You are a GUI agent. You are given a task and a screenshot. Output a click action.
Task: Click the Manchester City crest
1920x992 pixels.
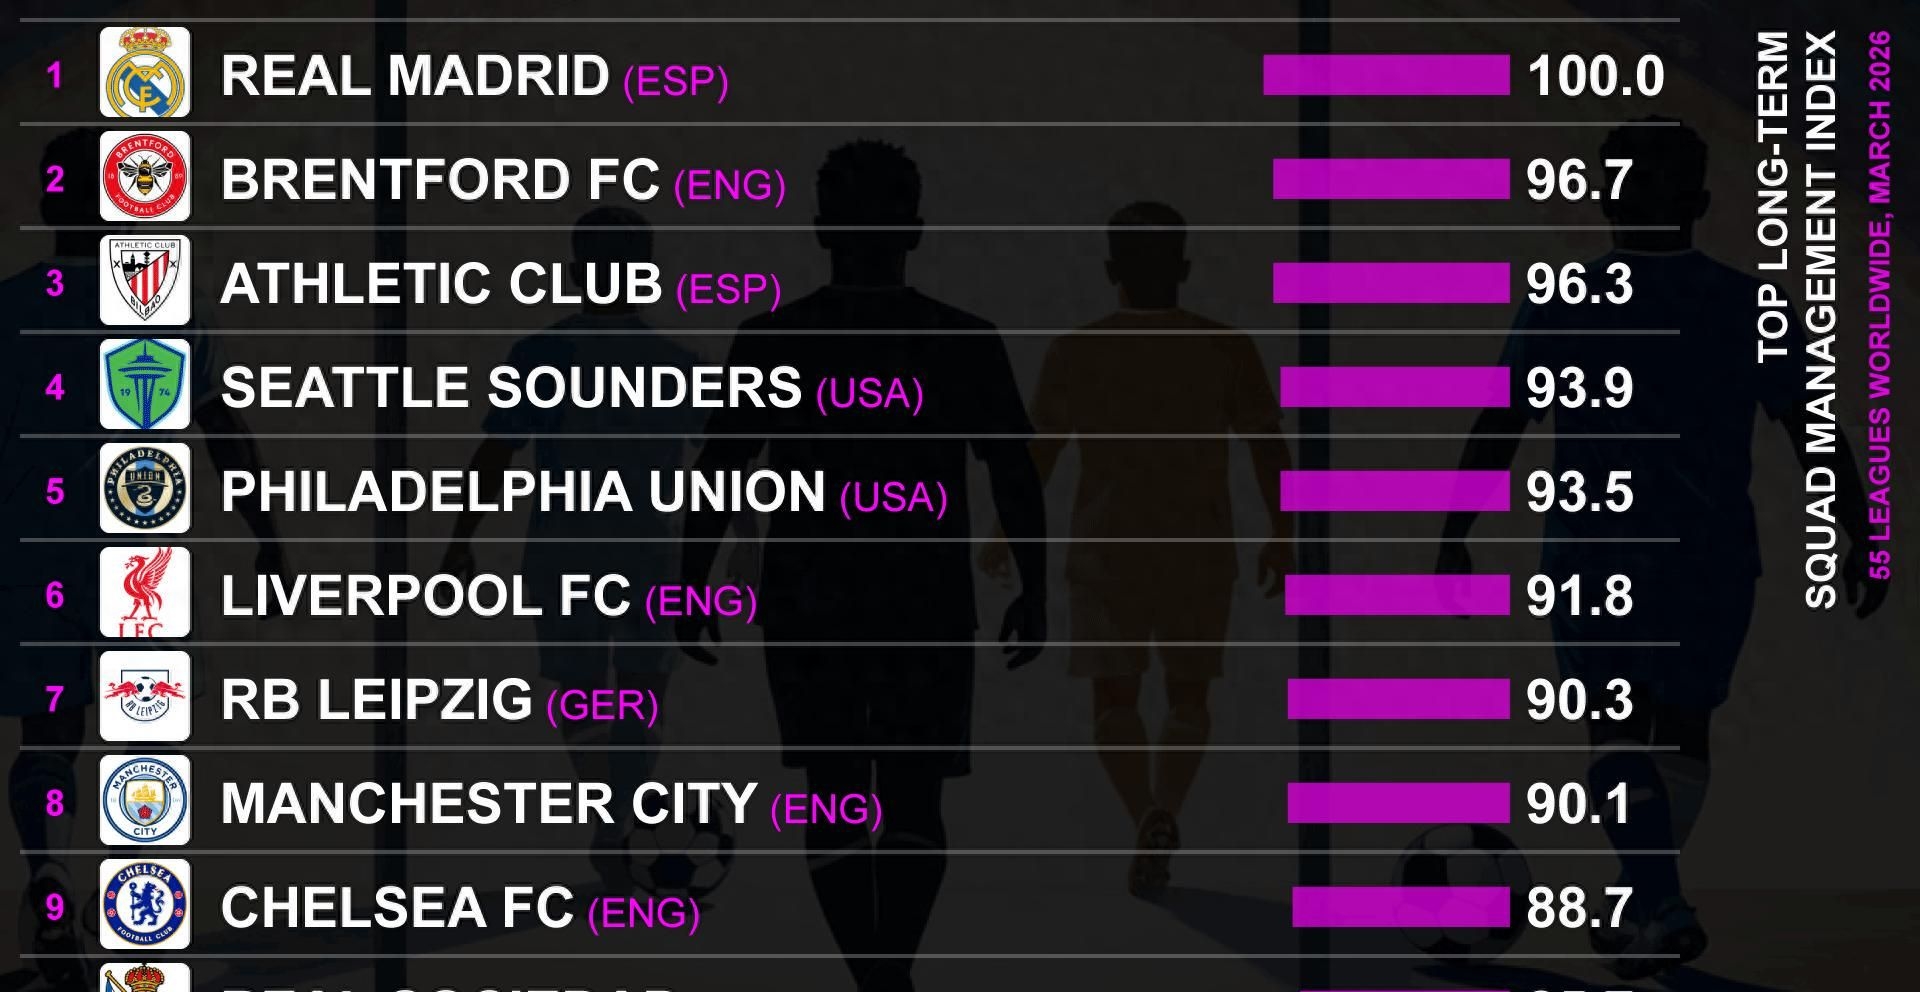[145, 801]
